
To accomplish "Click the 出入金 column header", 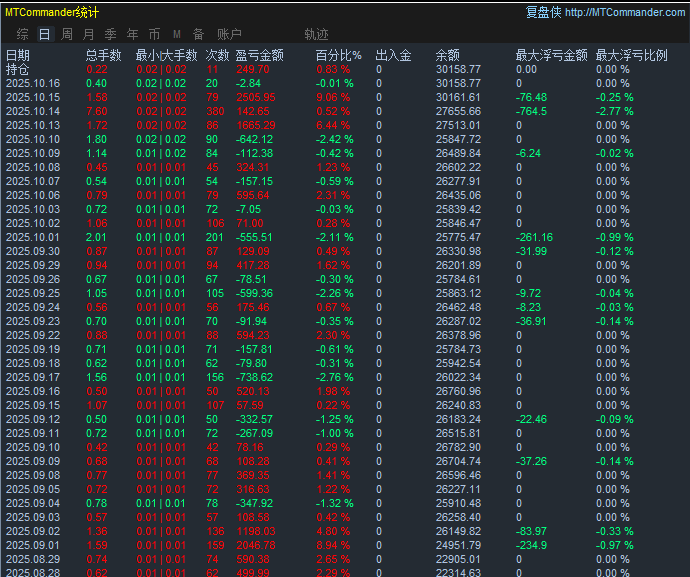I will (393, 55).
